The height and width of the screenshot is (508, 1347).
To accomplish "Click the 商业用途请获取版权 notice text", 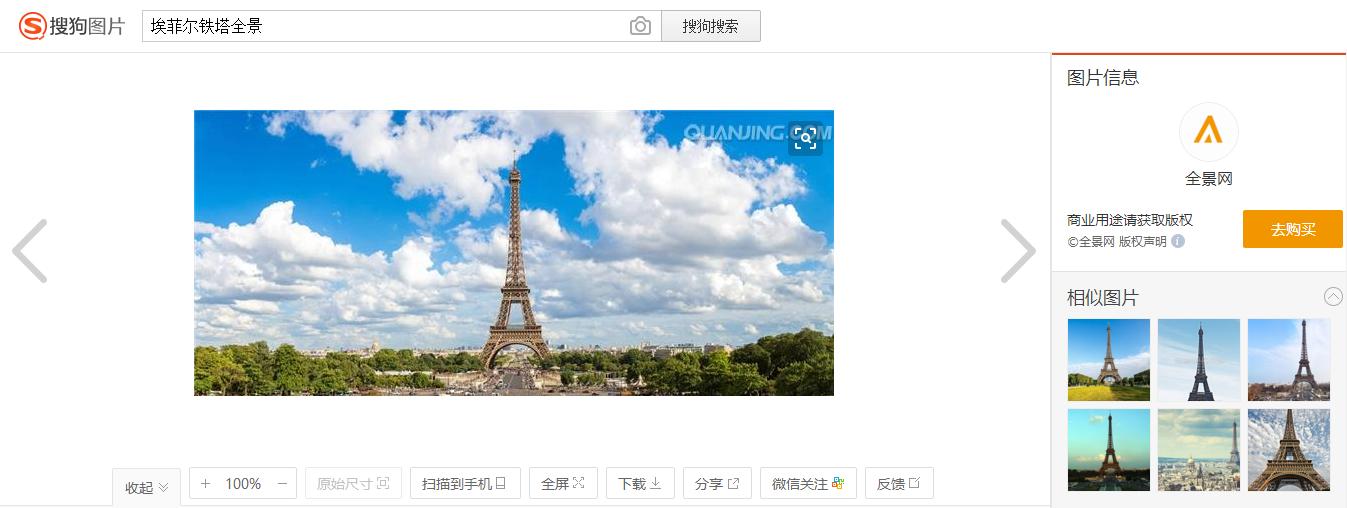I will (1130, 220).
